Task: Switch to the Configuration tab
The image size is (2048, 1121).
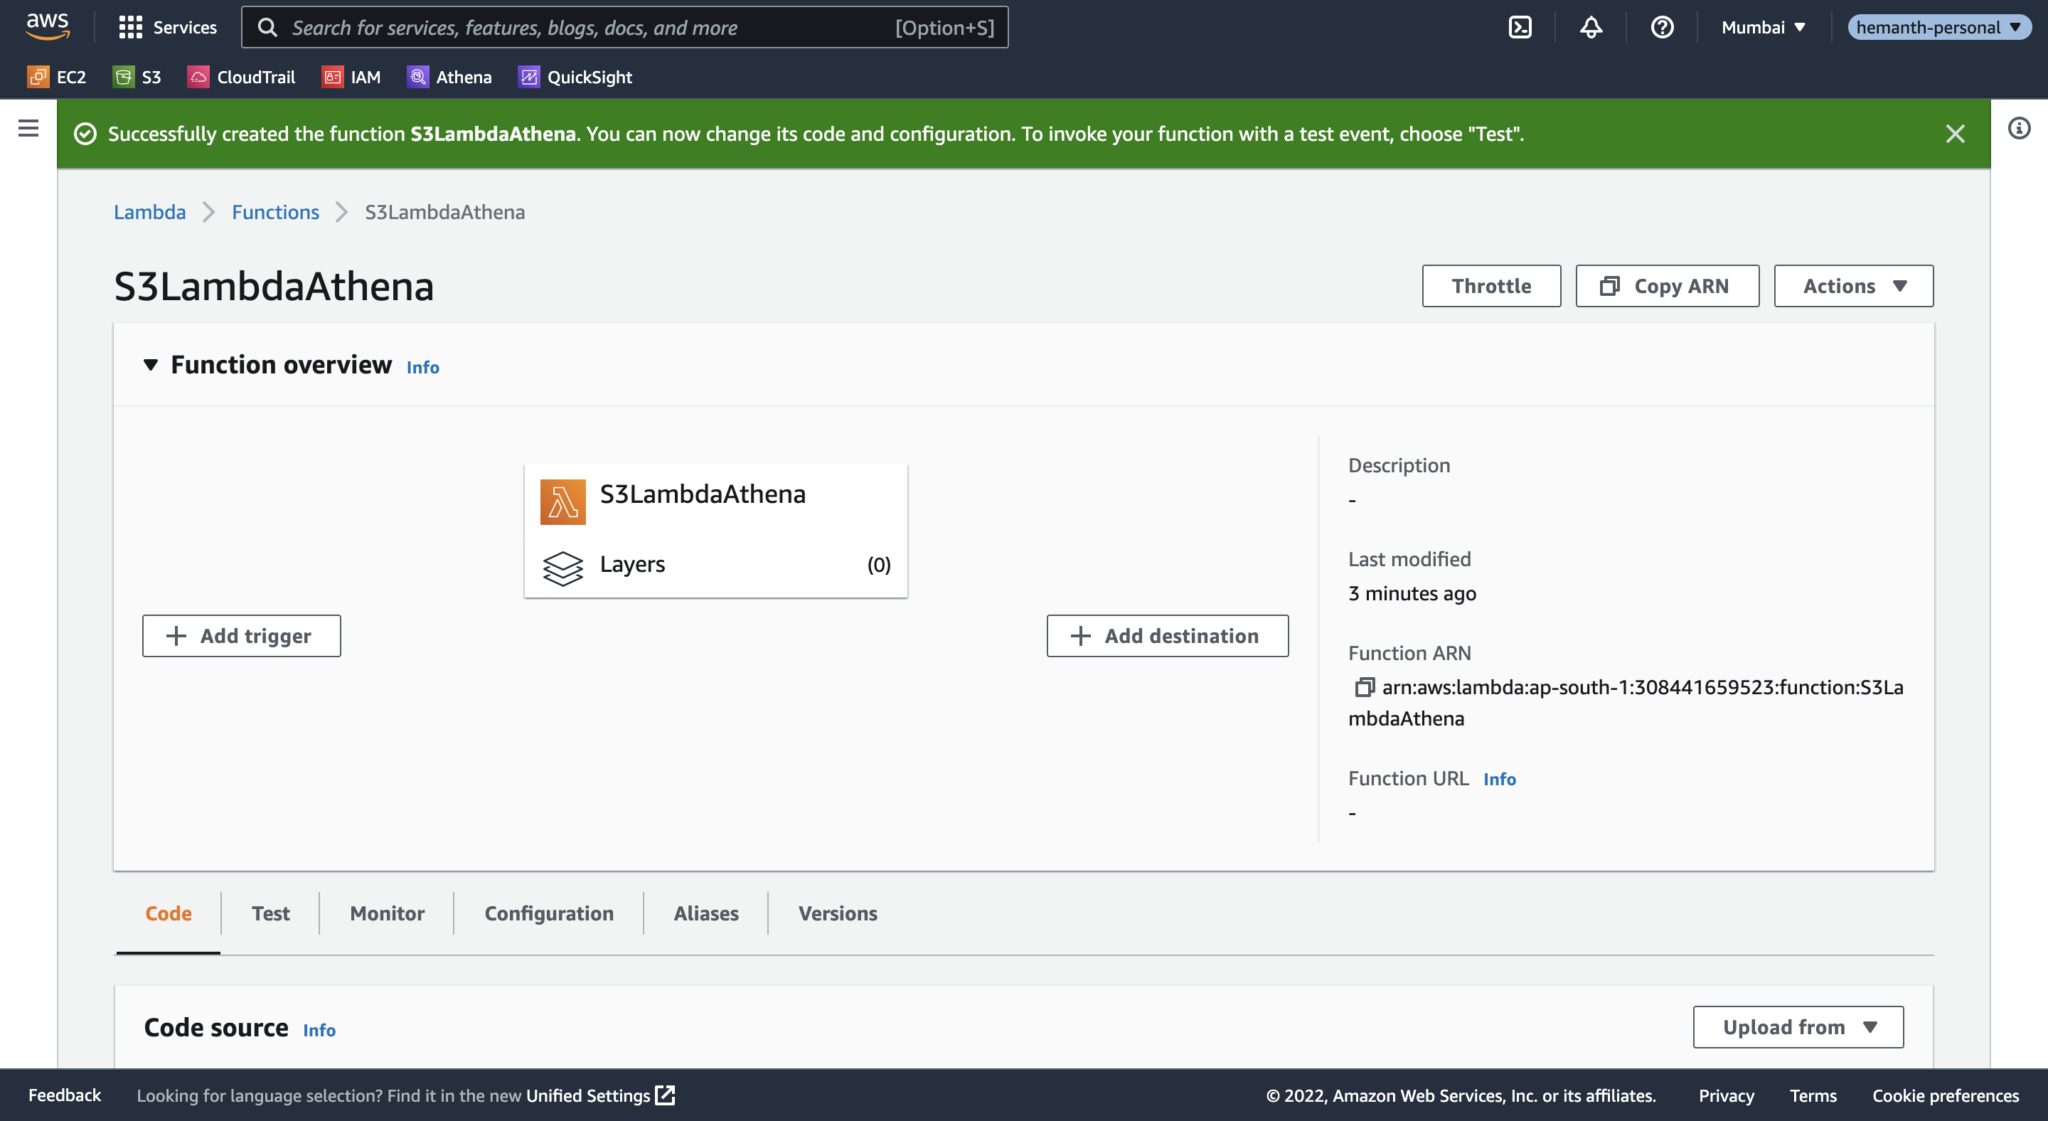Action: (548, 913)
